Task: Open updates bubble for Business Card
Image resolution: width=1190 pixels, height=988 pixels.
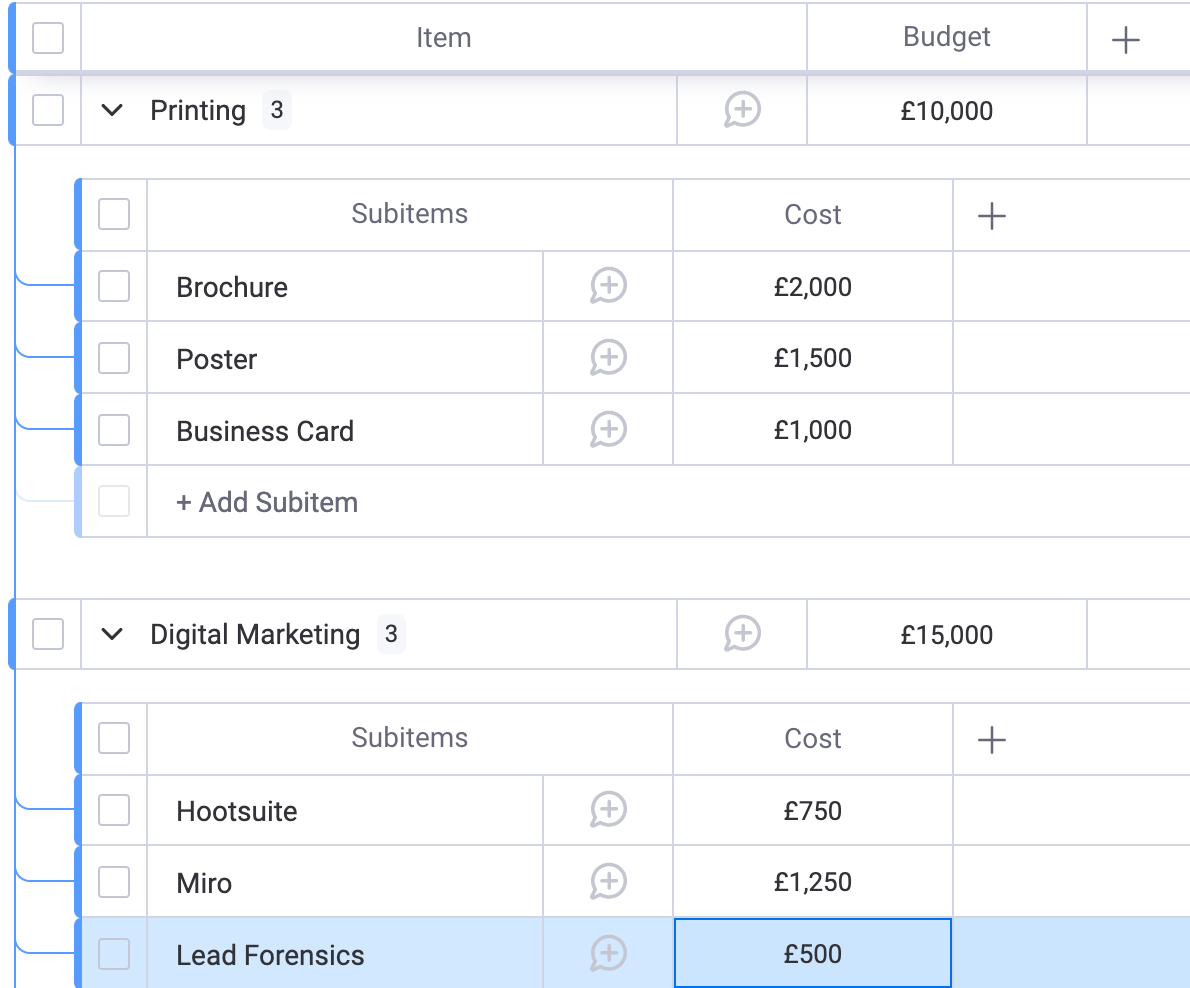Action: coord(608,430)
